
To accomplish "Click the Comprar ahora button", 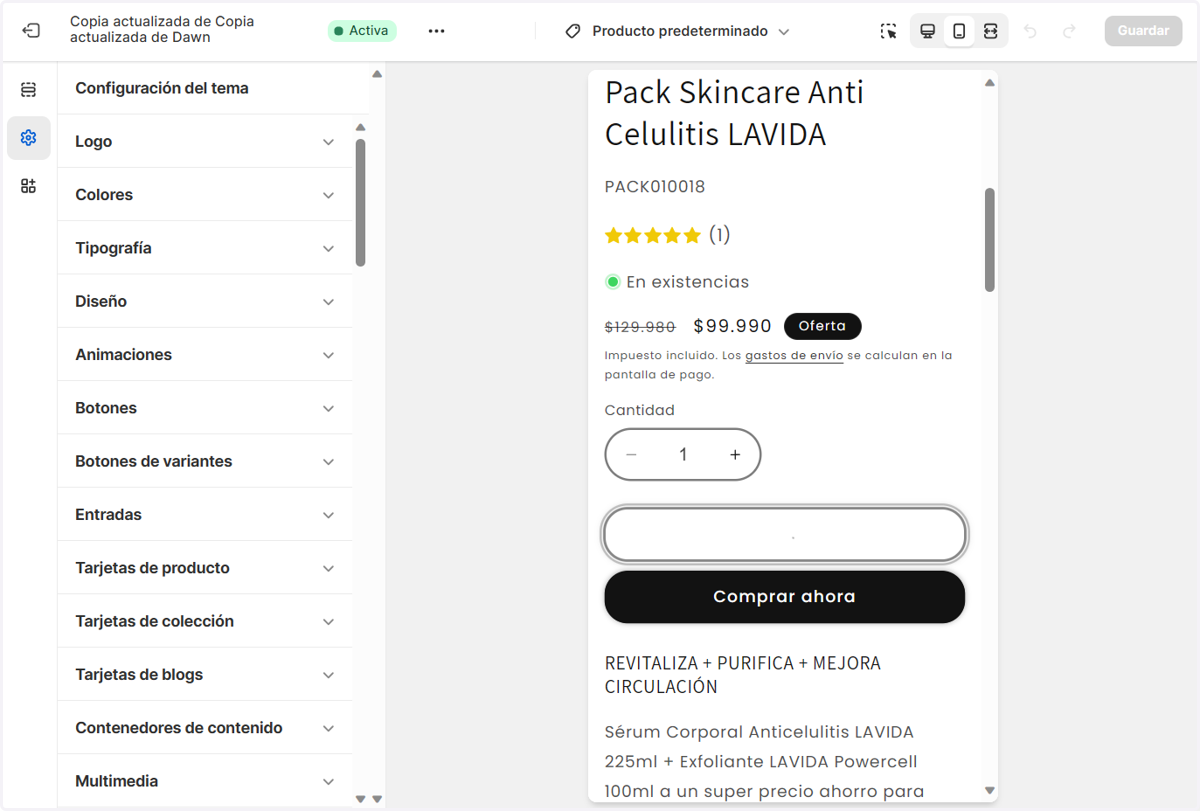I will click(785, 597).
